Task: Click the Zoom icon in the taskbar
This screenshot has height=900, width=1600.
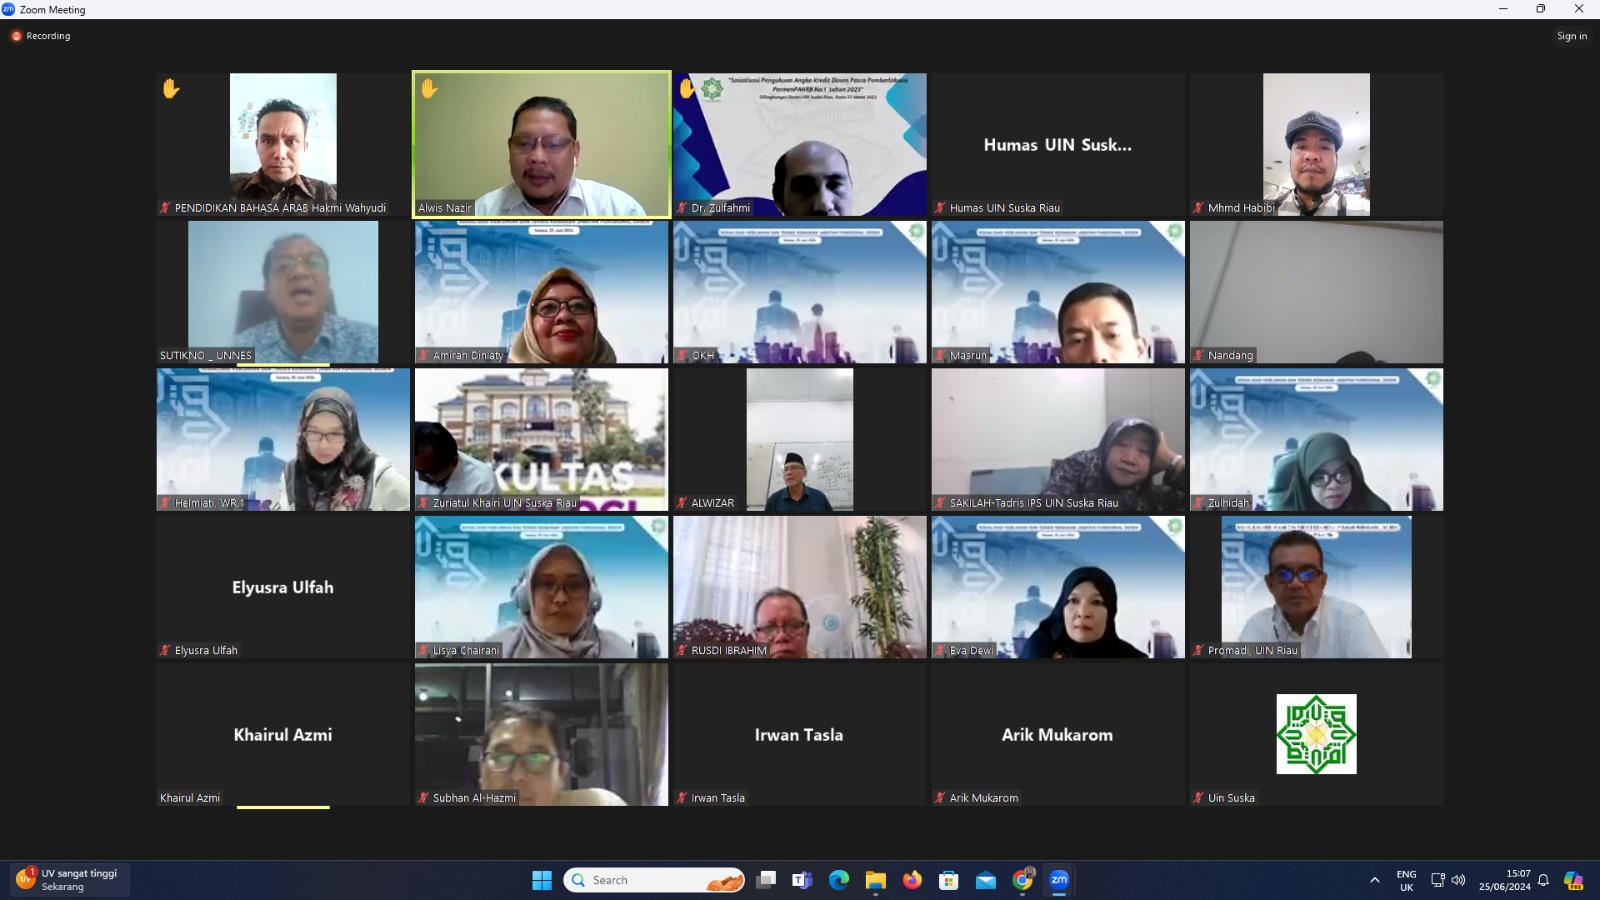Action: [1059, 880]
